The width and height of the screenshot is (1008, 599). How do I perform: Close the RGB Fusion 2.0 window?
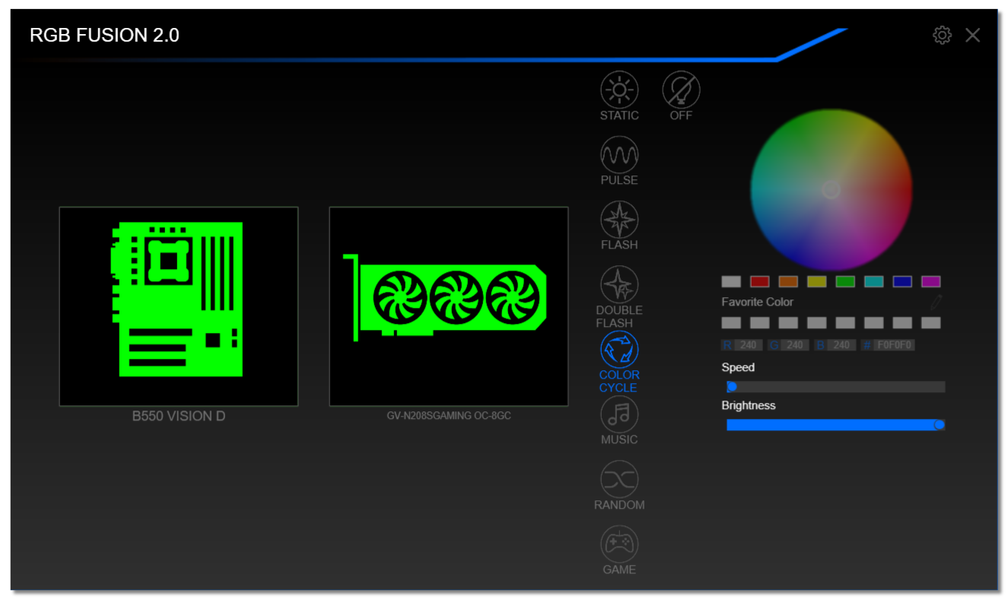point(973,35)
